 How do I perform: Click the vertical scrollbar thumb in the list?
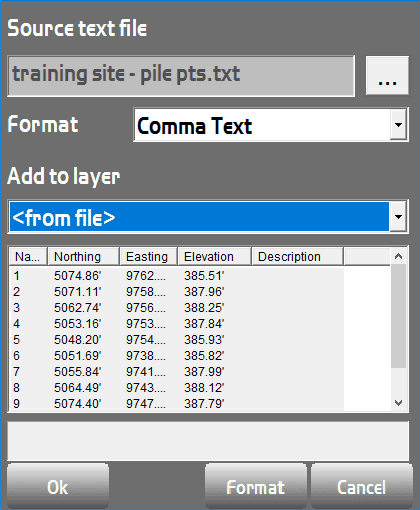tap(398, 316)
